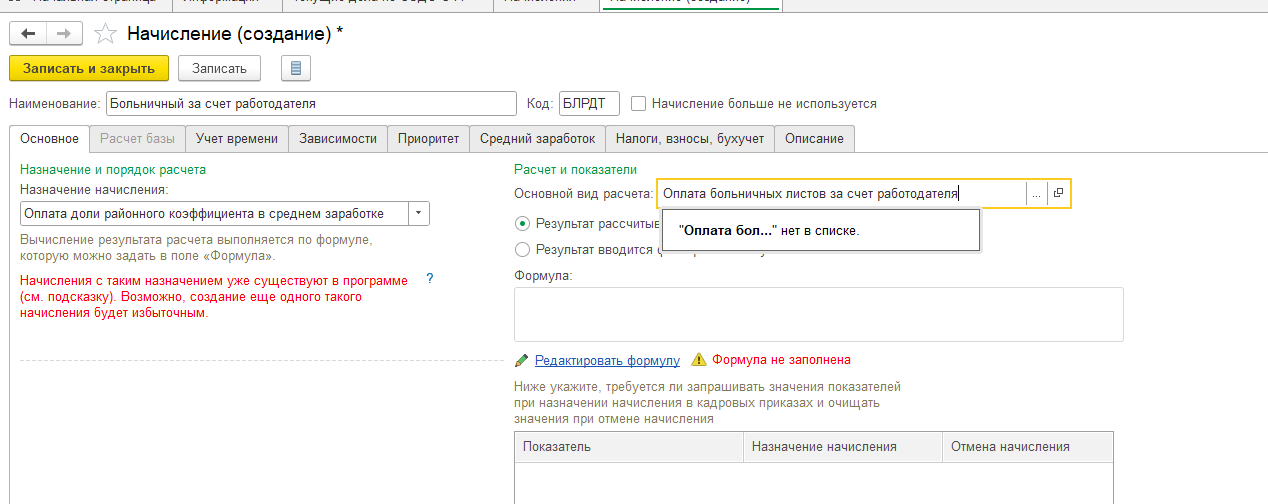
Task: Click the forward navigation arrow
Action: click(x=63, y=34)
